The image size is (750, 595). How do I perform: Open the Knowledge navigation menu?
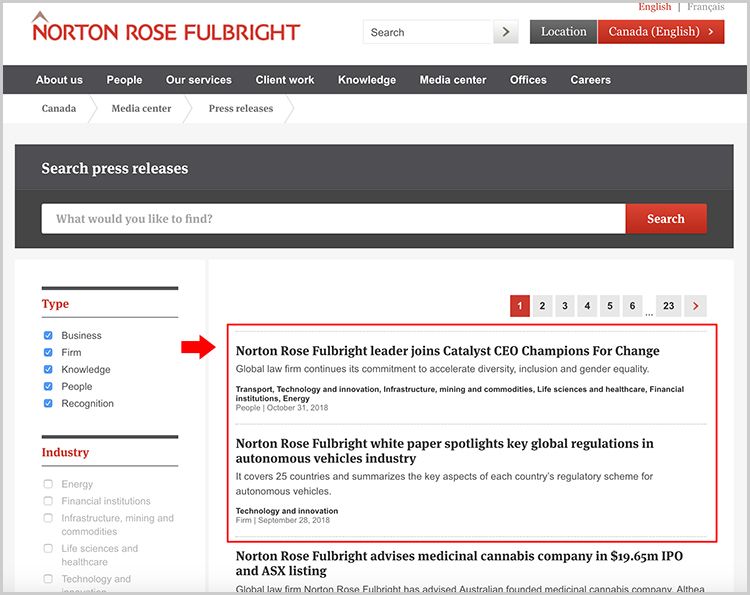(x=367, y=80)
